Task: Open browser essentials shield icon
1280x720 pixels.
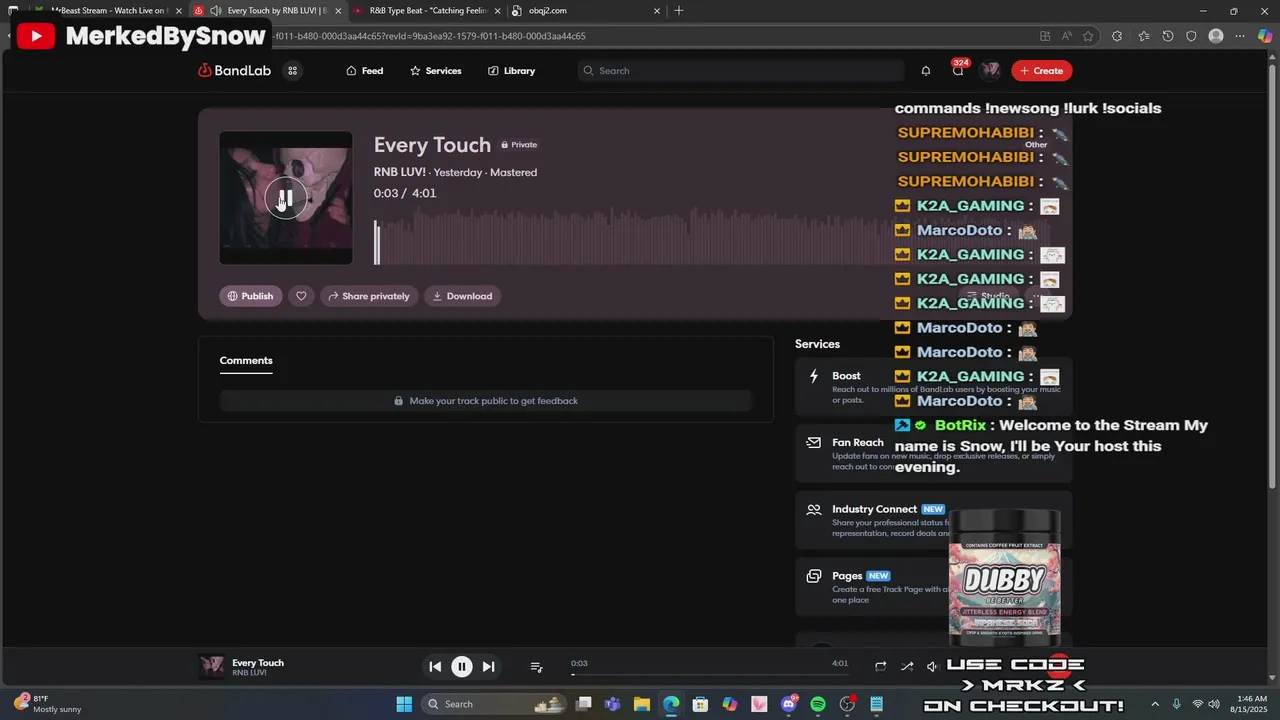Action: 1191,36
